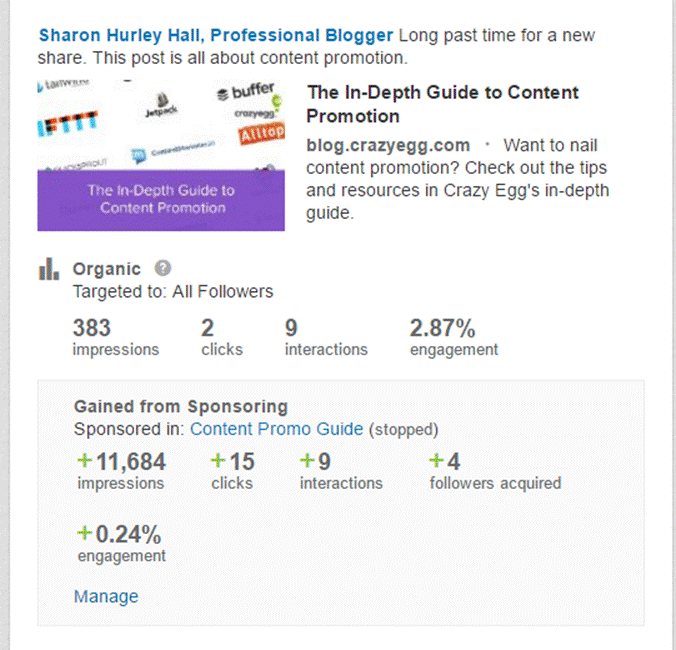Select the 2.87% engagement organic stat
The width and height of the screenshot is (676, 650).
pos(443,328)
